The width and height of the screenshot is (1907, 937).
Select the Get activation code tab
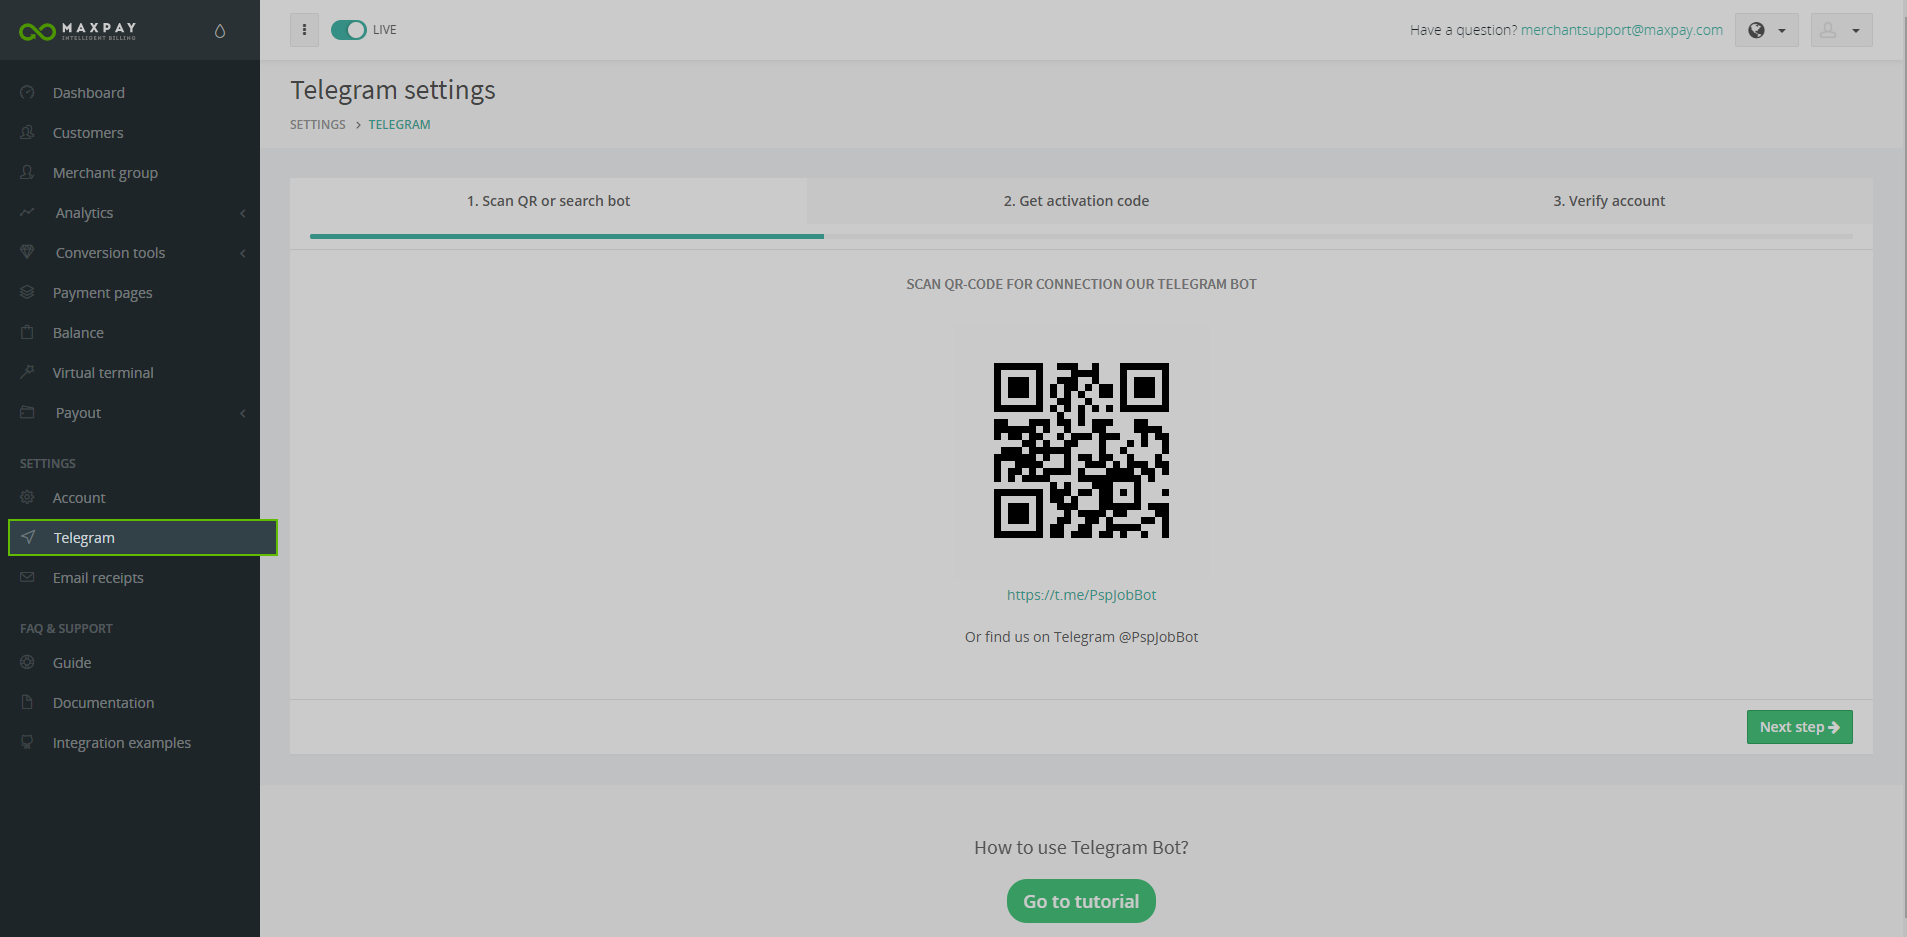(x=1076, y=201)
